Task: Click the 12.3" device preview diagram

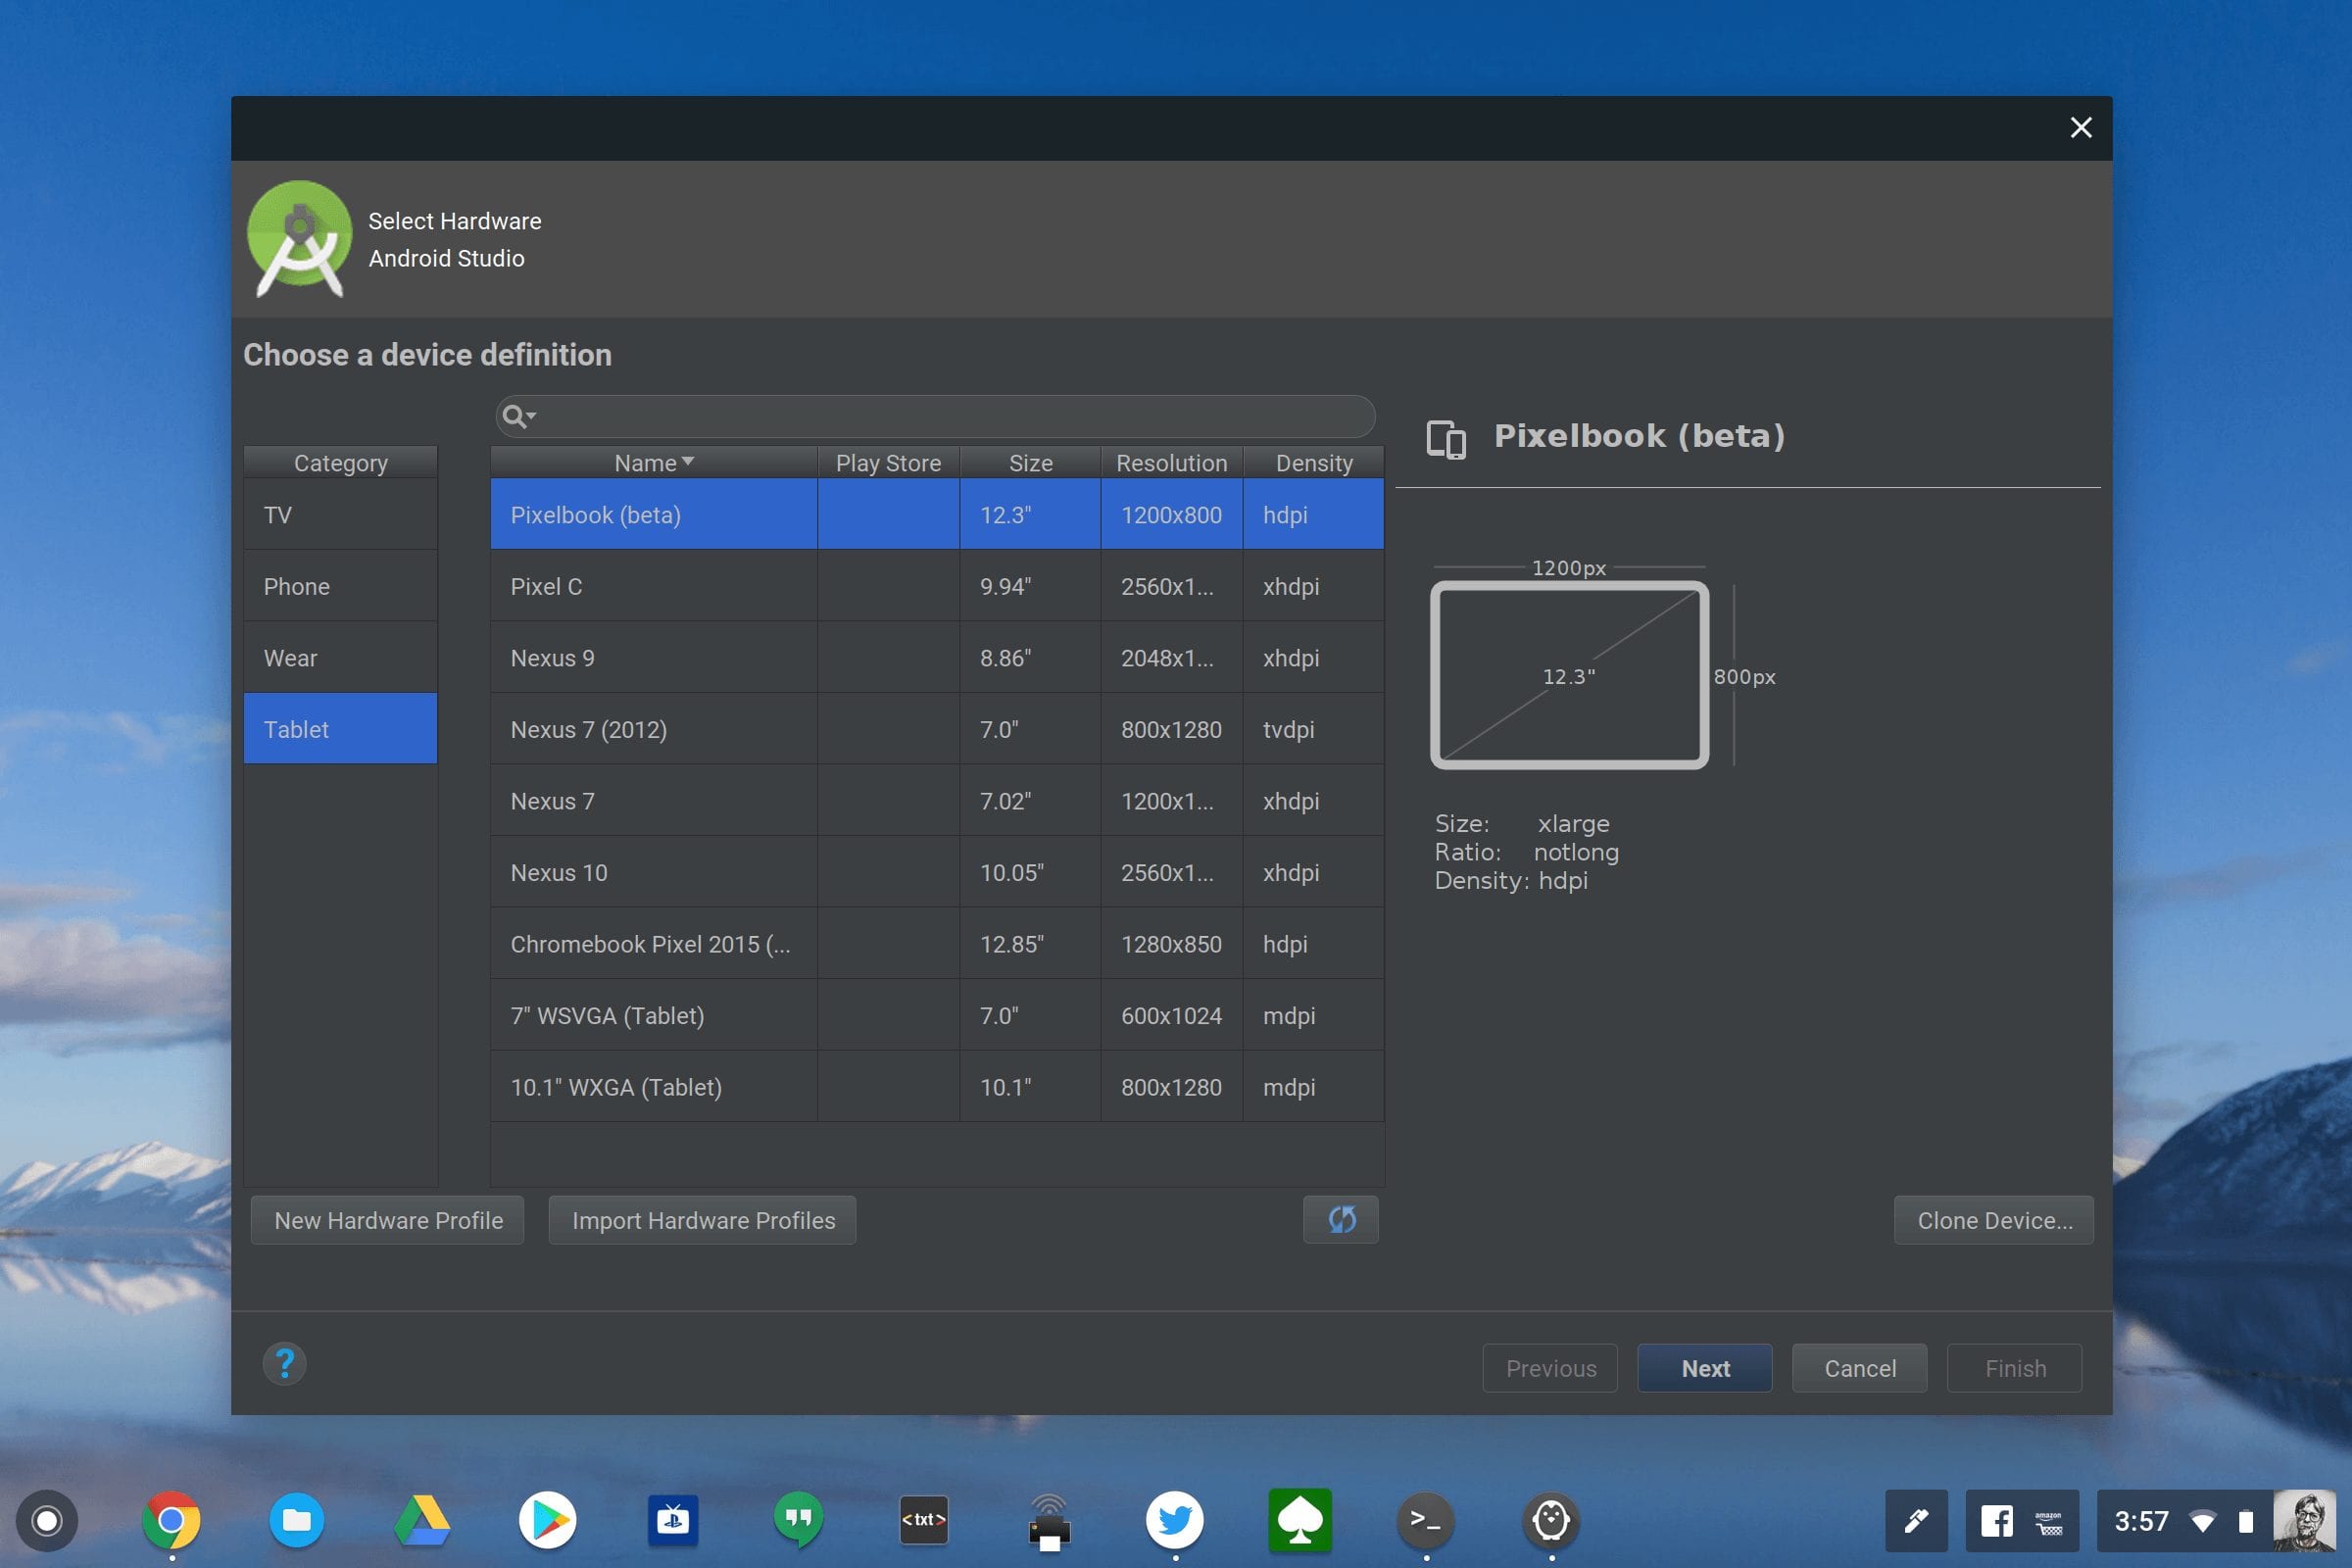Action: (1569, 675)
